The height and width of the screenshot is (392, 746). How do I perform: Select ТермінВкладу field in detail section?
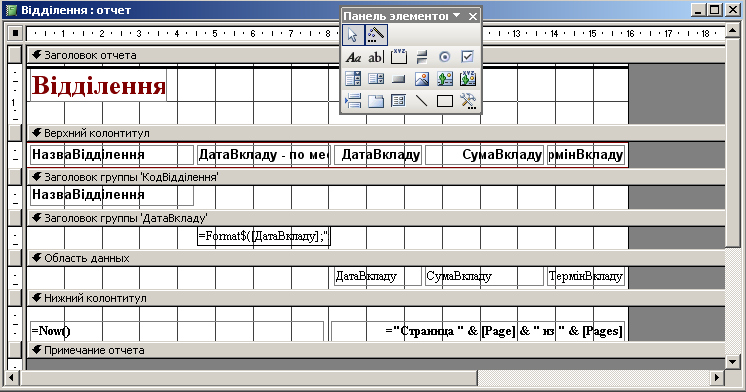click(586, 276)
